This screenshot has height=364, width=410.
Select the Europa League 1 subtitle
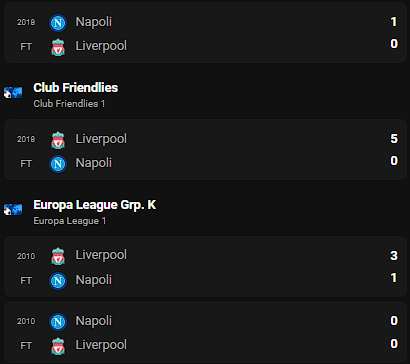pyautogui.click(x=70, y=221)
